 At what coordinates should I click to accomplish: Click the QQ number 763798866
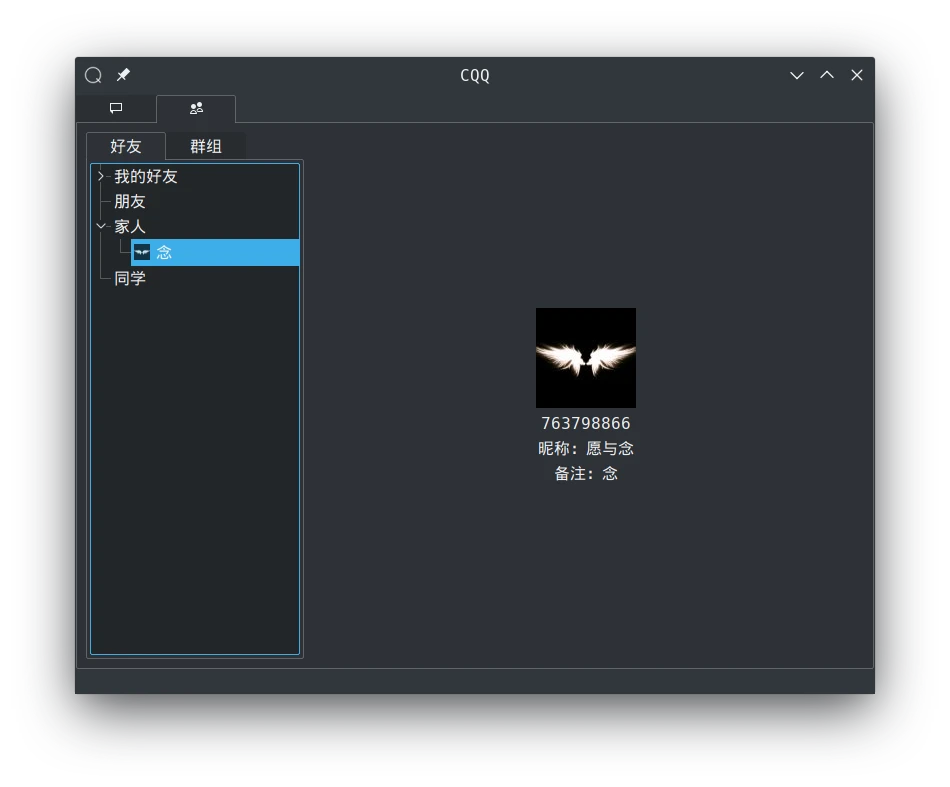tap(586, 423)
